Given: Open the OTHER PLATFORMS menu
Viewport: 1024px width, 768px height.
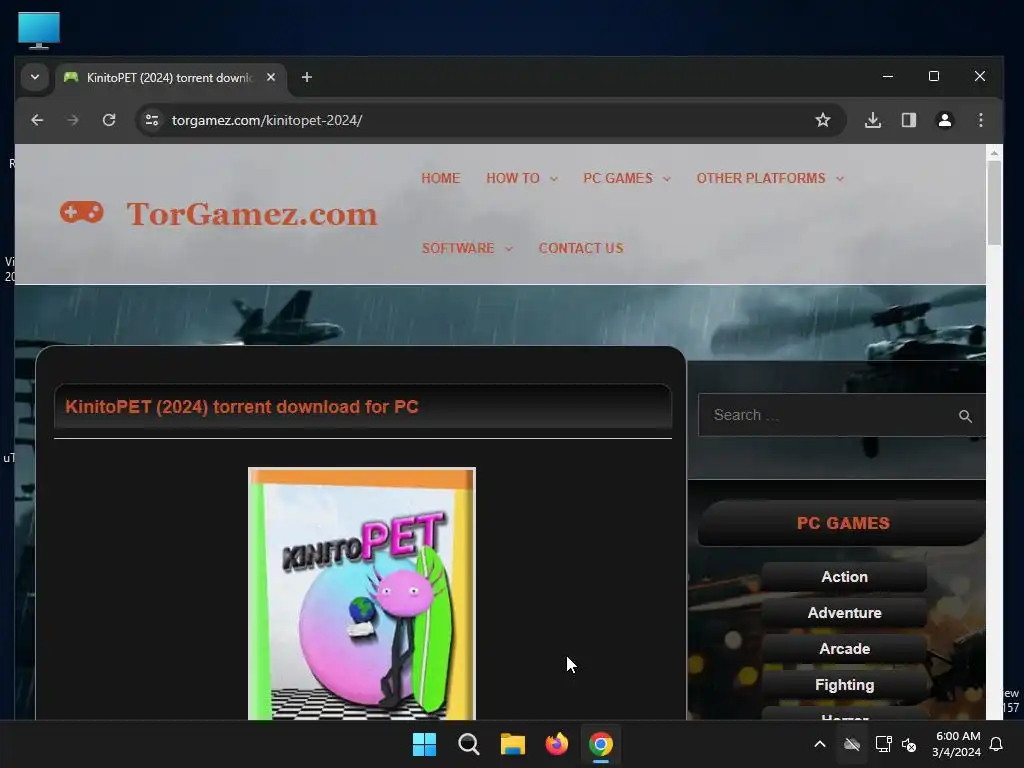Looking at the screenshot, I should point(761,178).
